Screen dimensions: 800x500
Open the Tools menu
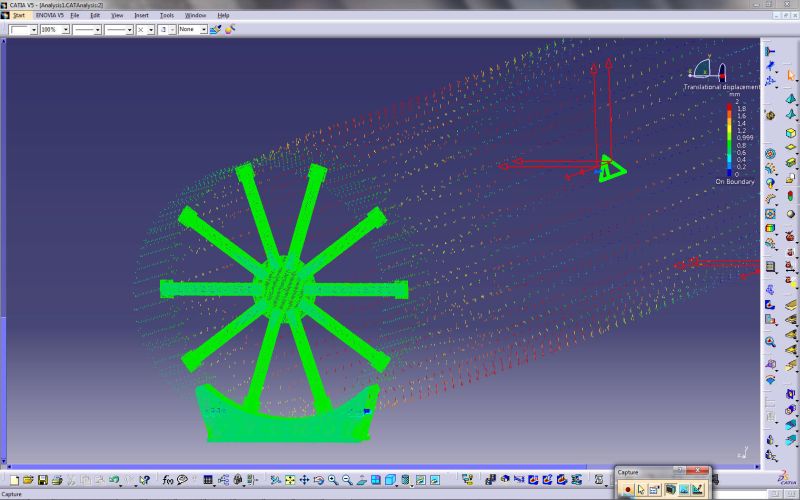(x=167, y=16)
